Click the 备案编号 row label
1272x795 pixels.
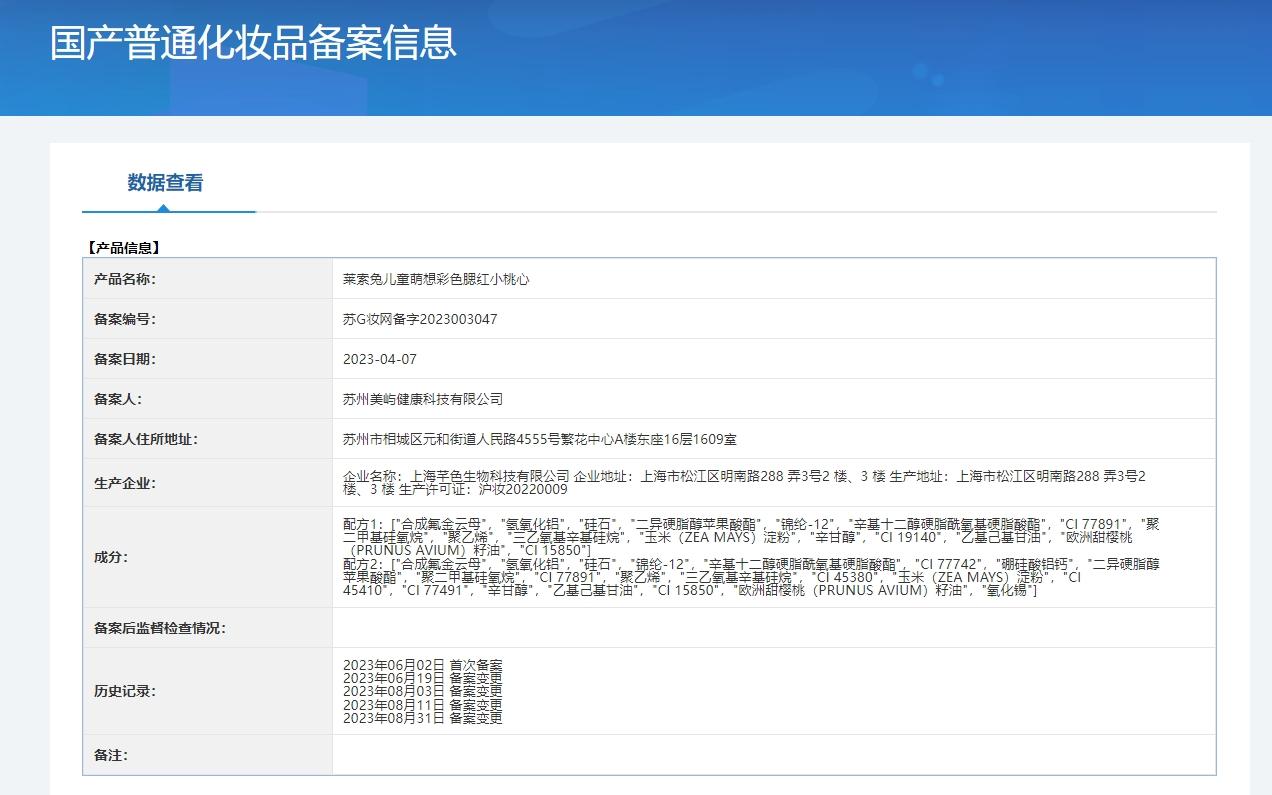tap(125, 320)
